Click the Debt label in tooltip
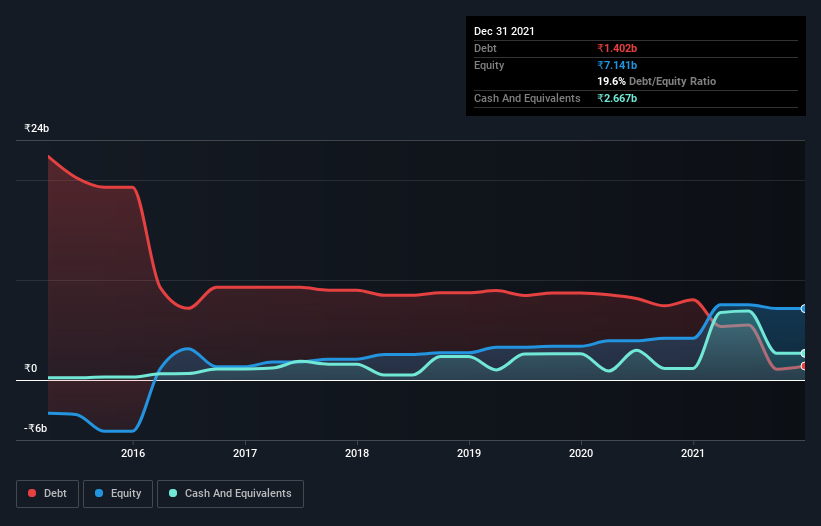 485,48
